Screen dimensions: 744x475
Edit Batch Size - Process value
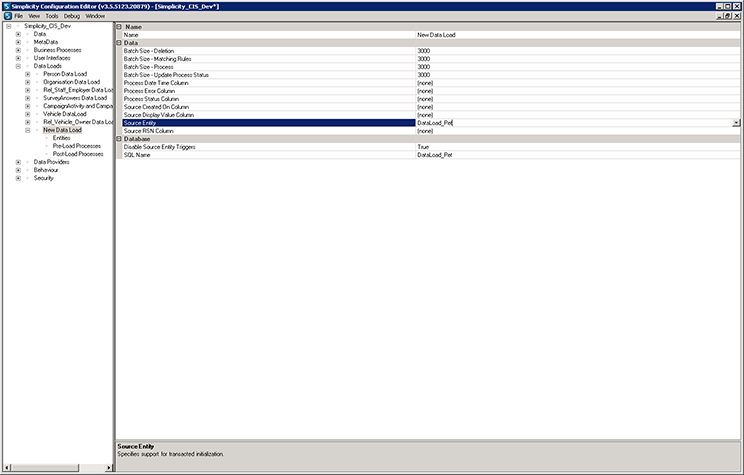[x=577, y=67]
